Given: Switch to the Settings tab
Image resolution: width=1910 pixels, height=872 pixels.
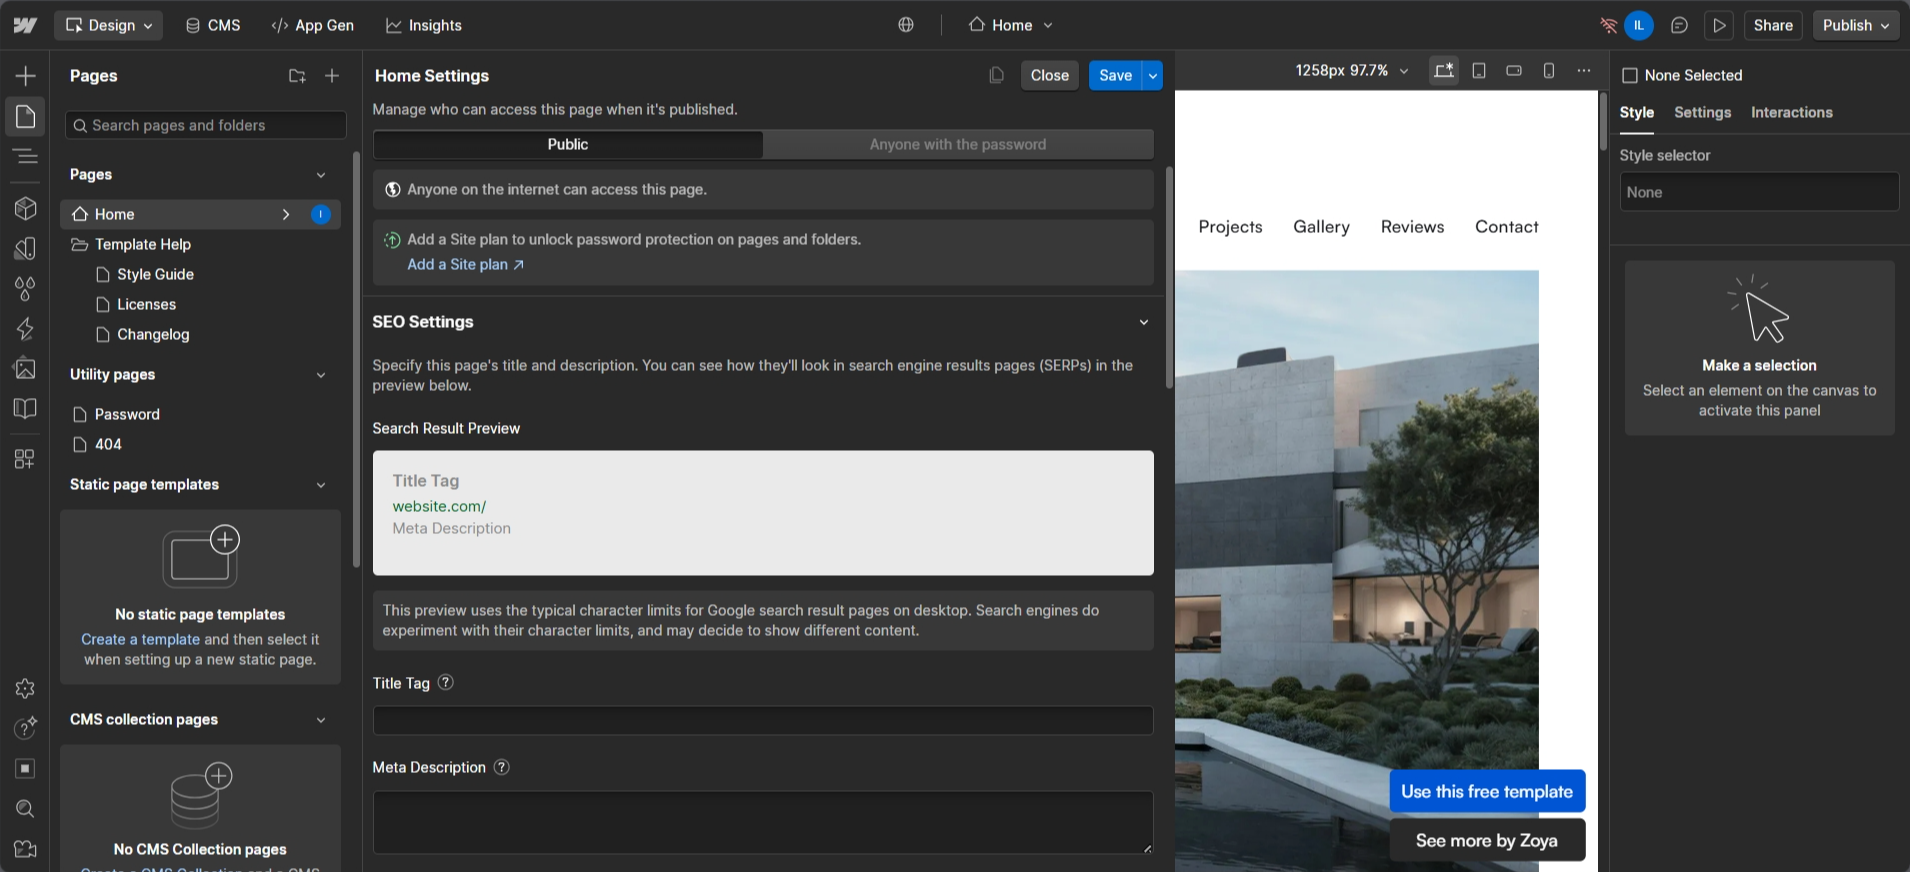Looking at the screenshot, I should (1702, 112).
